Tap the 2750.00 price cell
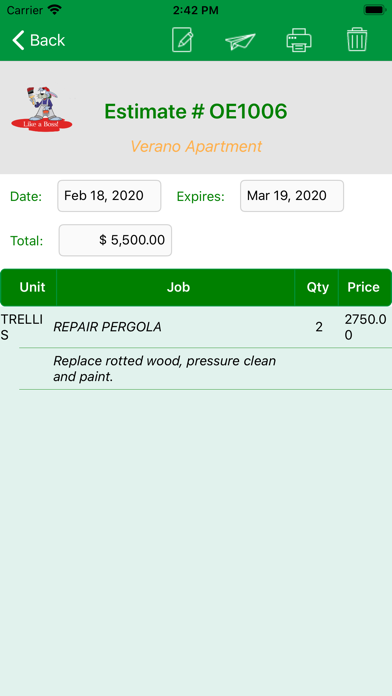392x696 pixels. click(365, 327)
